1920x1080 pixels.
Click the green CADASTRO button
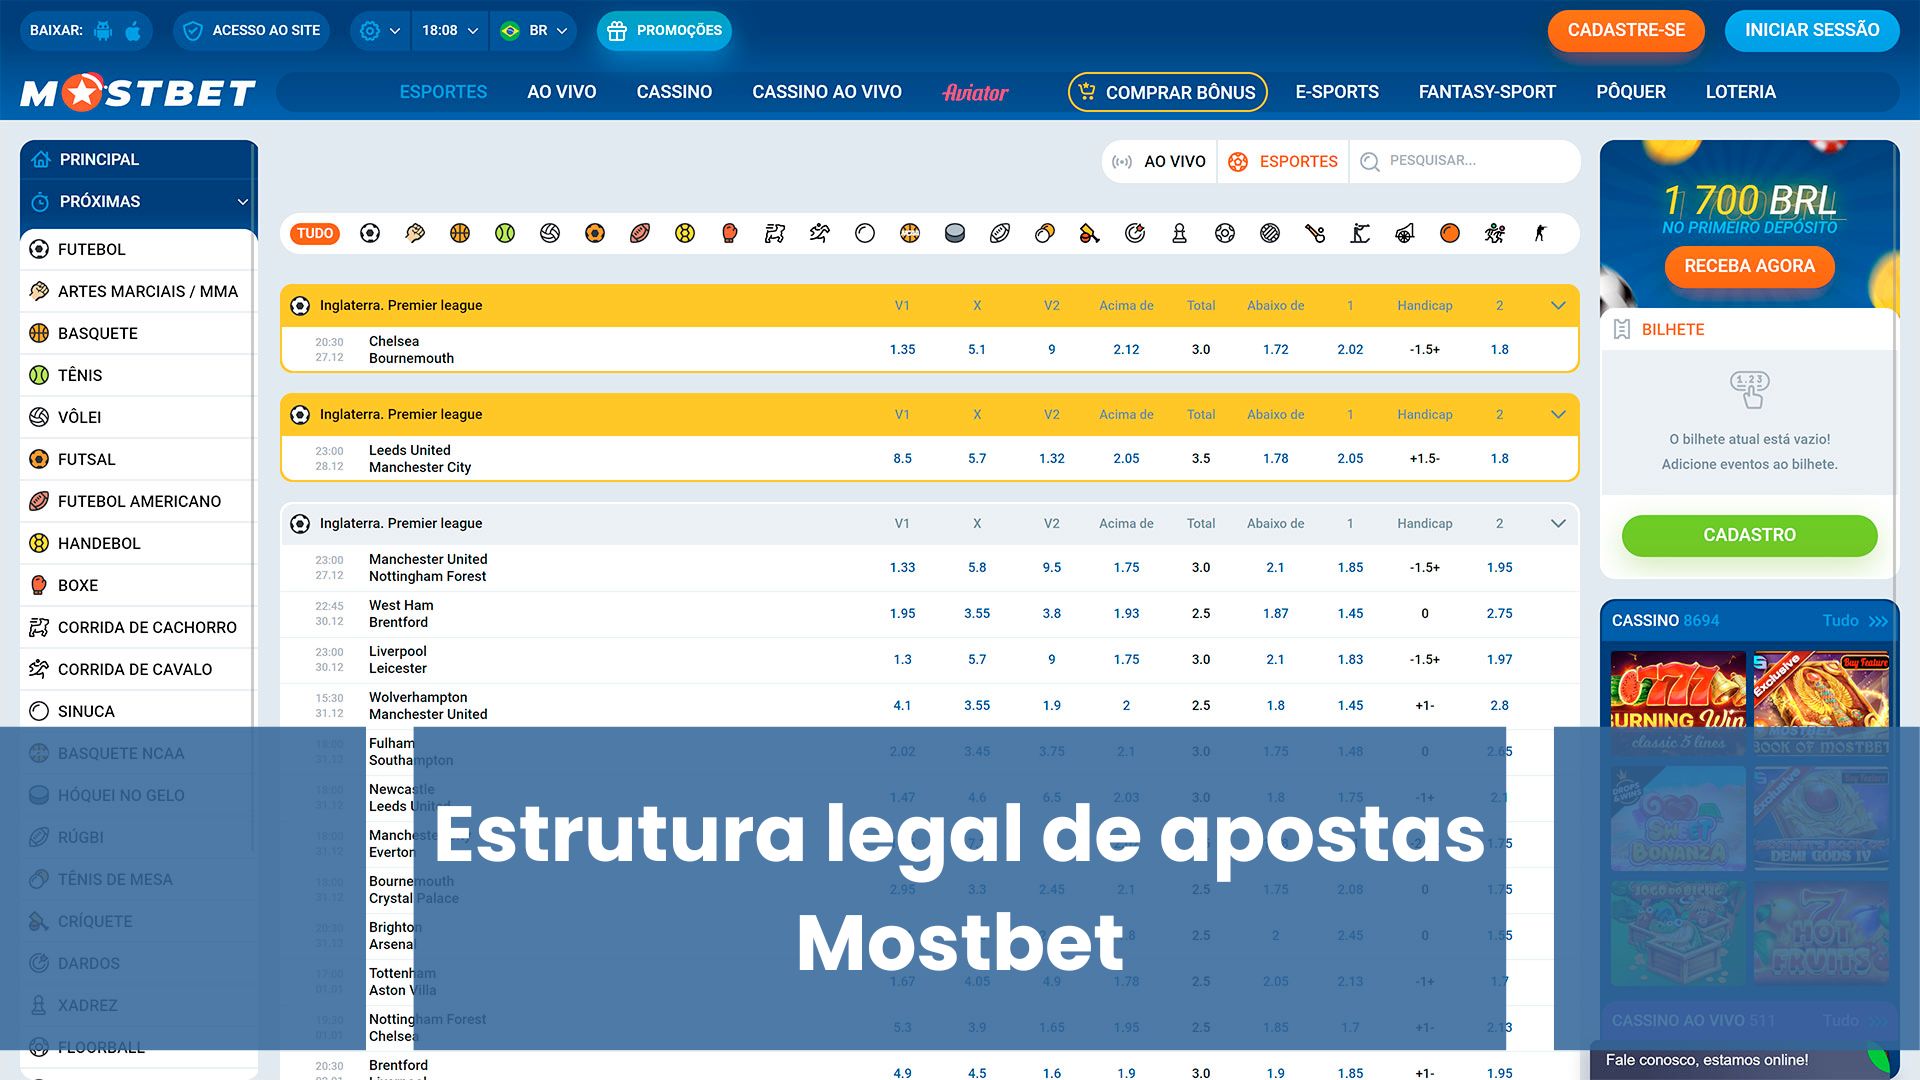tap(1749, 535)
